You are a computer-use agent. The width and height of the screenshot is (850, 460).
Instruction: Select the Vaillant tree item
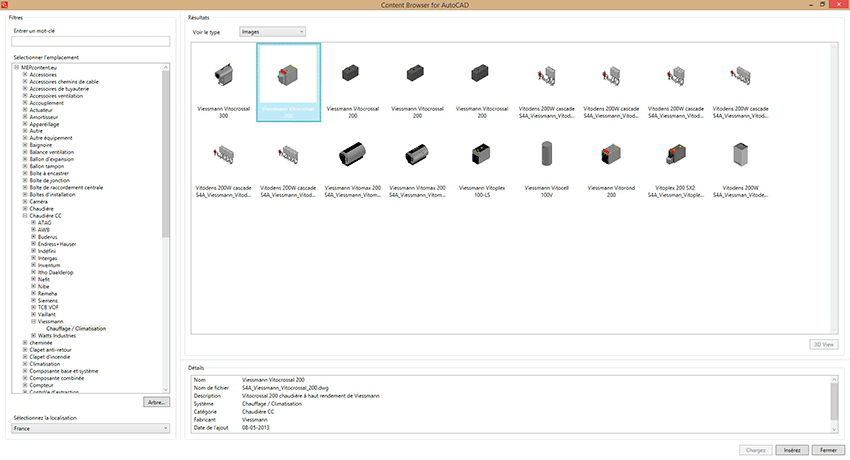pyautogui.click(x=47, y=314)
